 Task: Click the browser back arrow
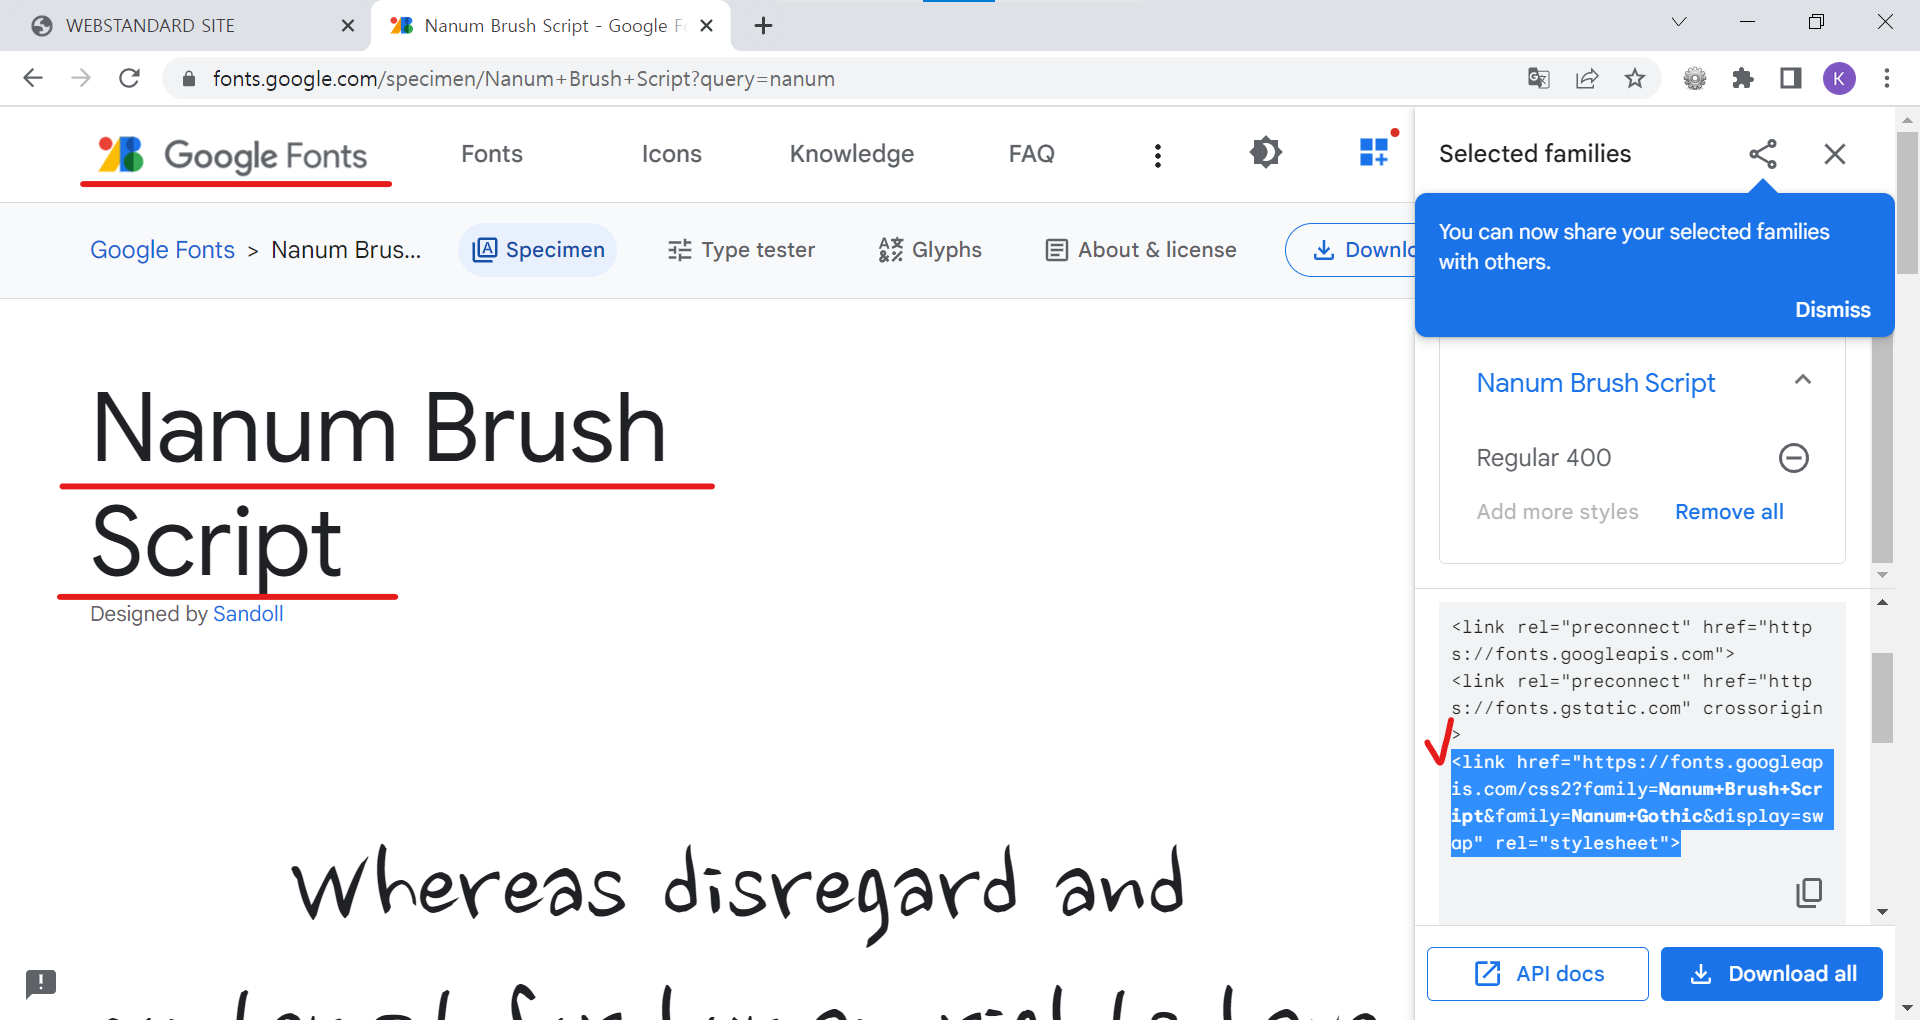[x=33, y=78]
